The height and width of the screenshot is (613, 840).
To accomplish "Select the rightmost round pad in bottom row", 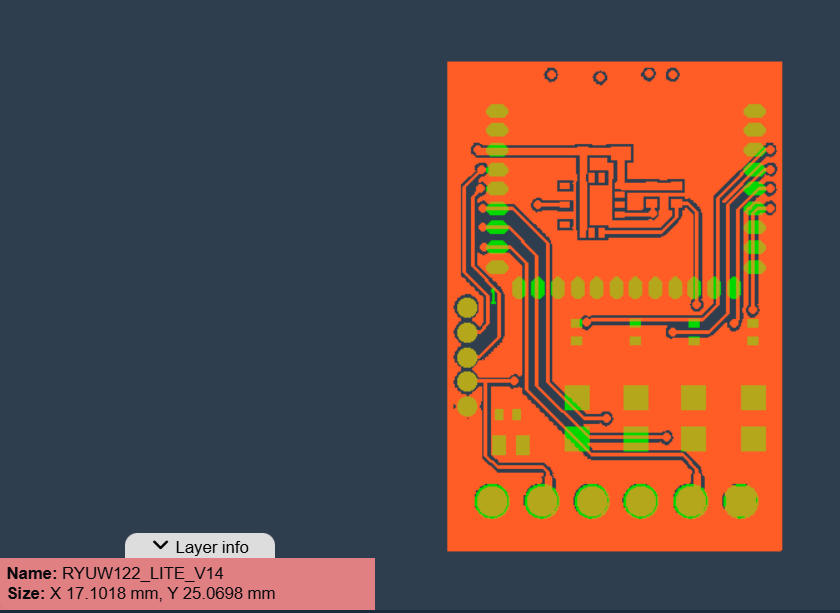I will tap(740, 500).
